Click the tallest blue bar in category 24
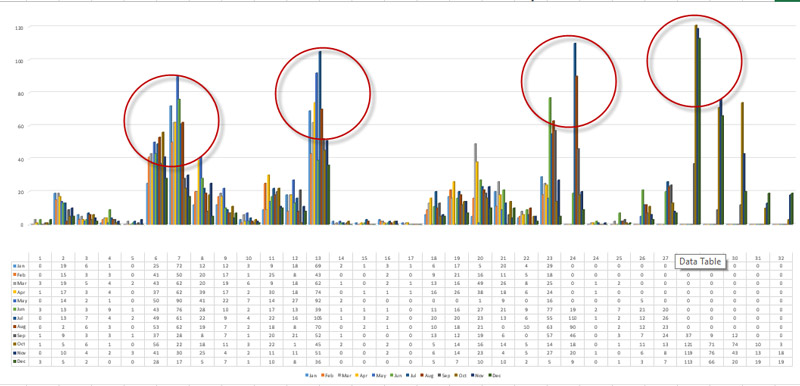Image resolution: width=800 pixels, height=386 pixels. coord(575,134)
